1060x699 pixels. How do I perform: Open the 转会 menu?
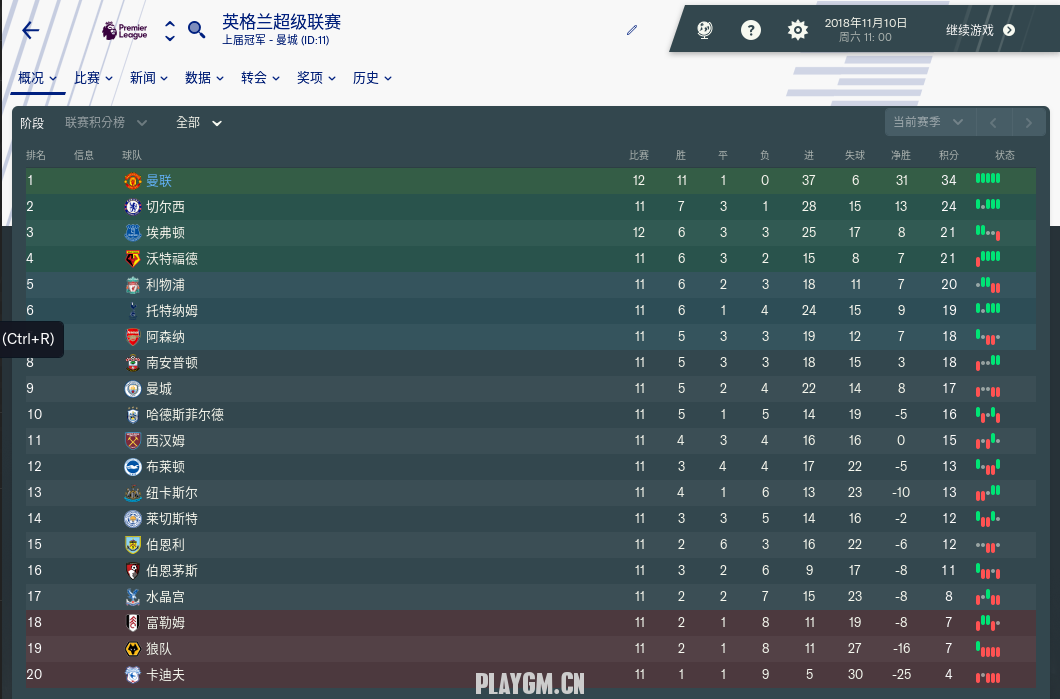(260, 78)
